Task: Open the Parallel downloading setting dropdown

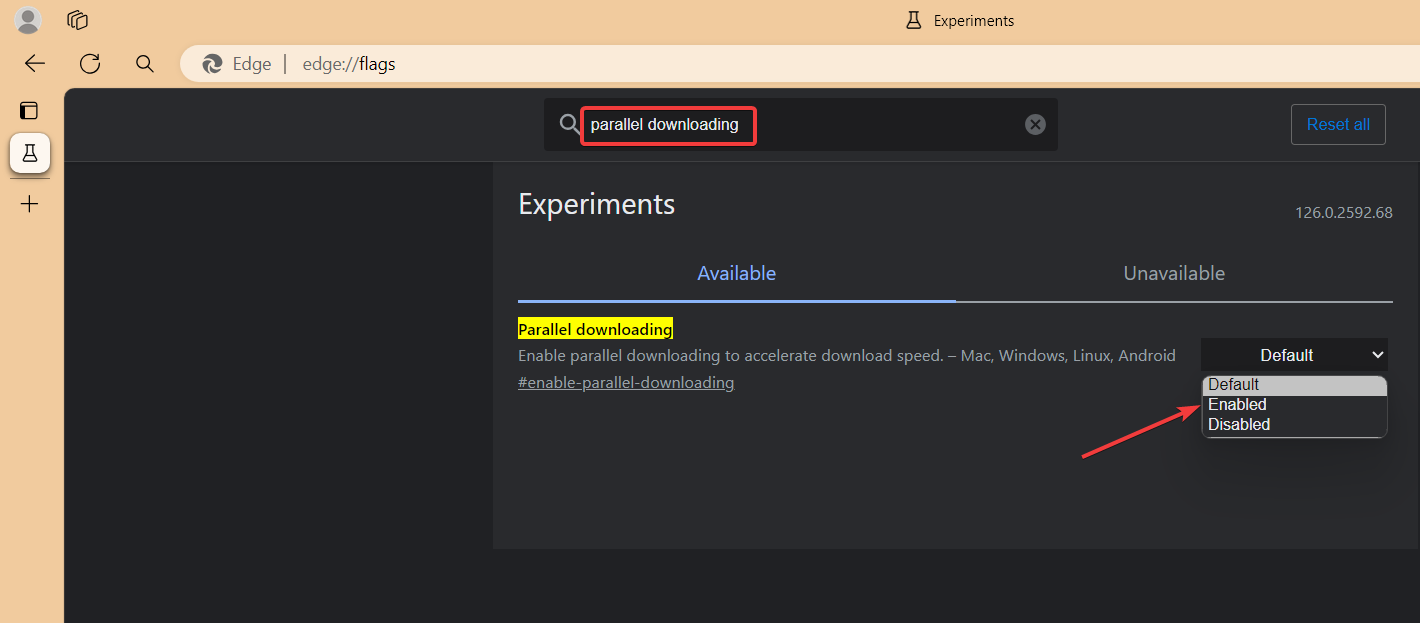Action: (x=1294, y=354)
